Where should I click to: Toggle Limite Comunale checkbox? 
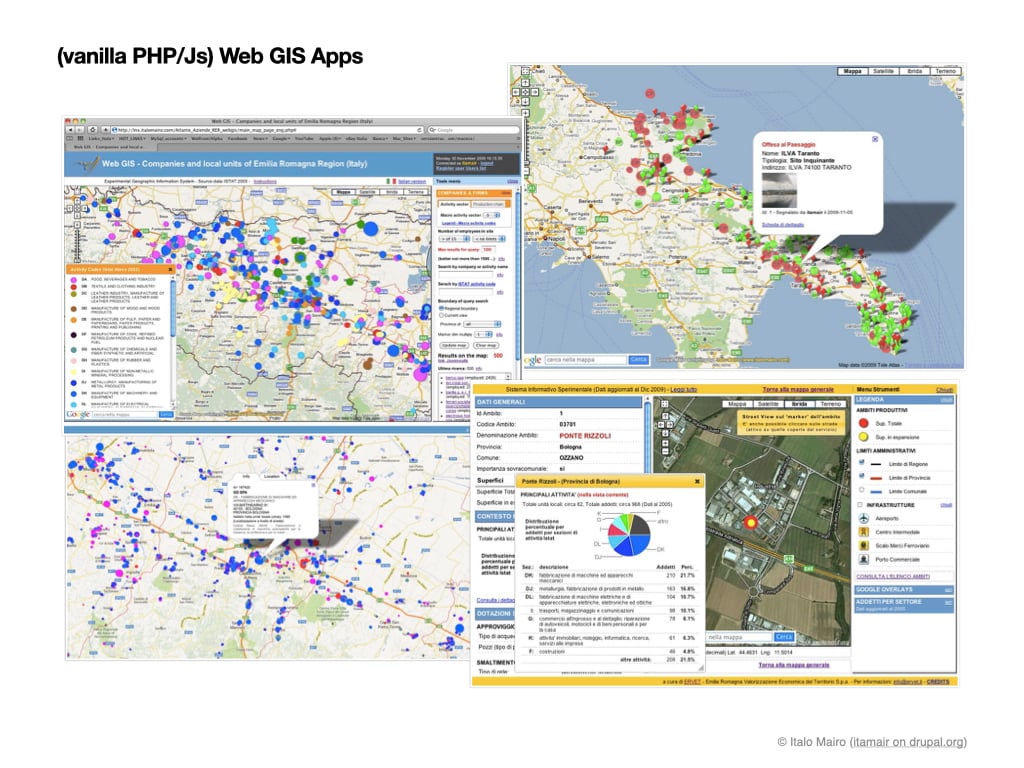pyautogui.click(x=861, y=490)
